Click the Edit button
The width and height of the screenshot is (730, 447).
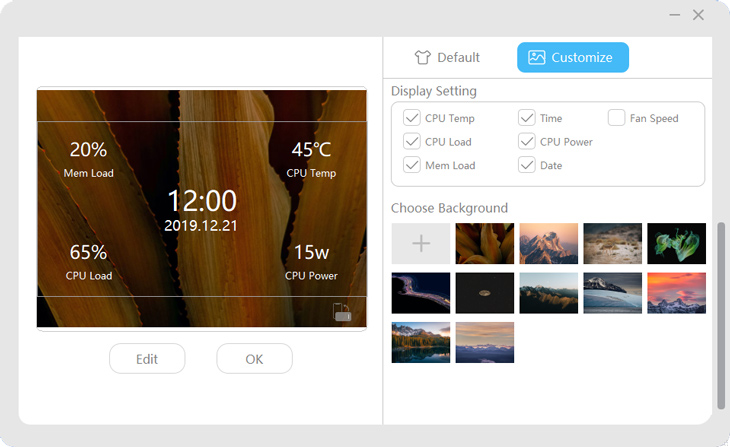coord(147,359)
